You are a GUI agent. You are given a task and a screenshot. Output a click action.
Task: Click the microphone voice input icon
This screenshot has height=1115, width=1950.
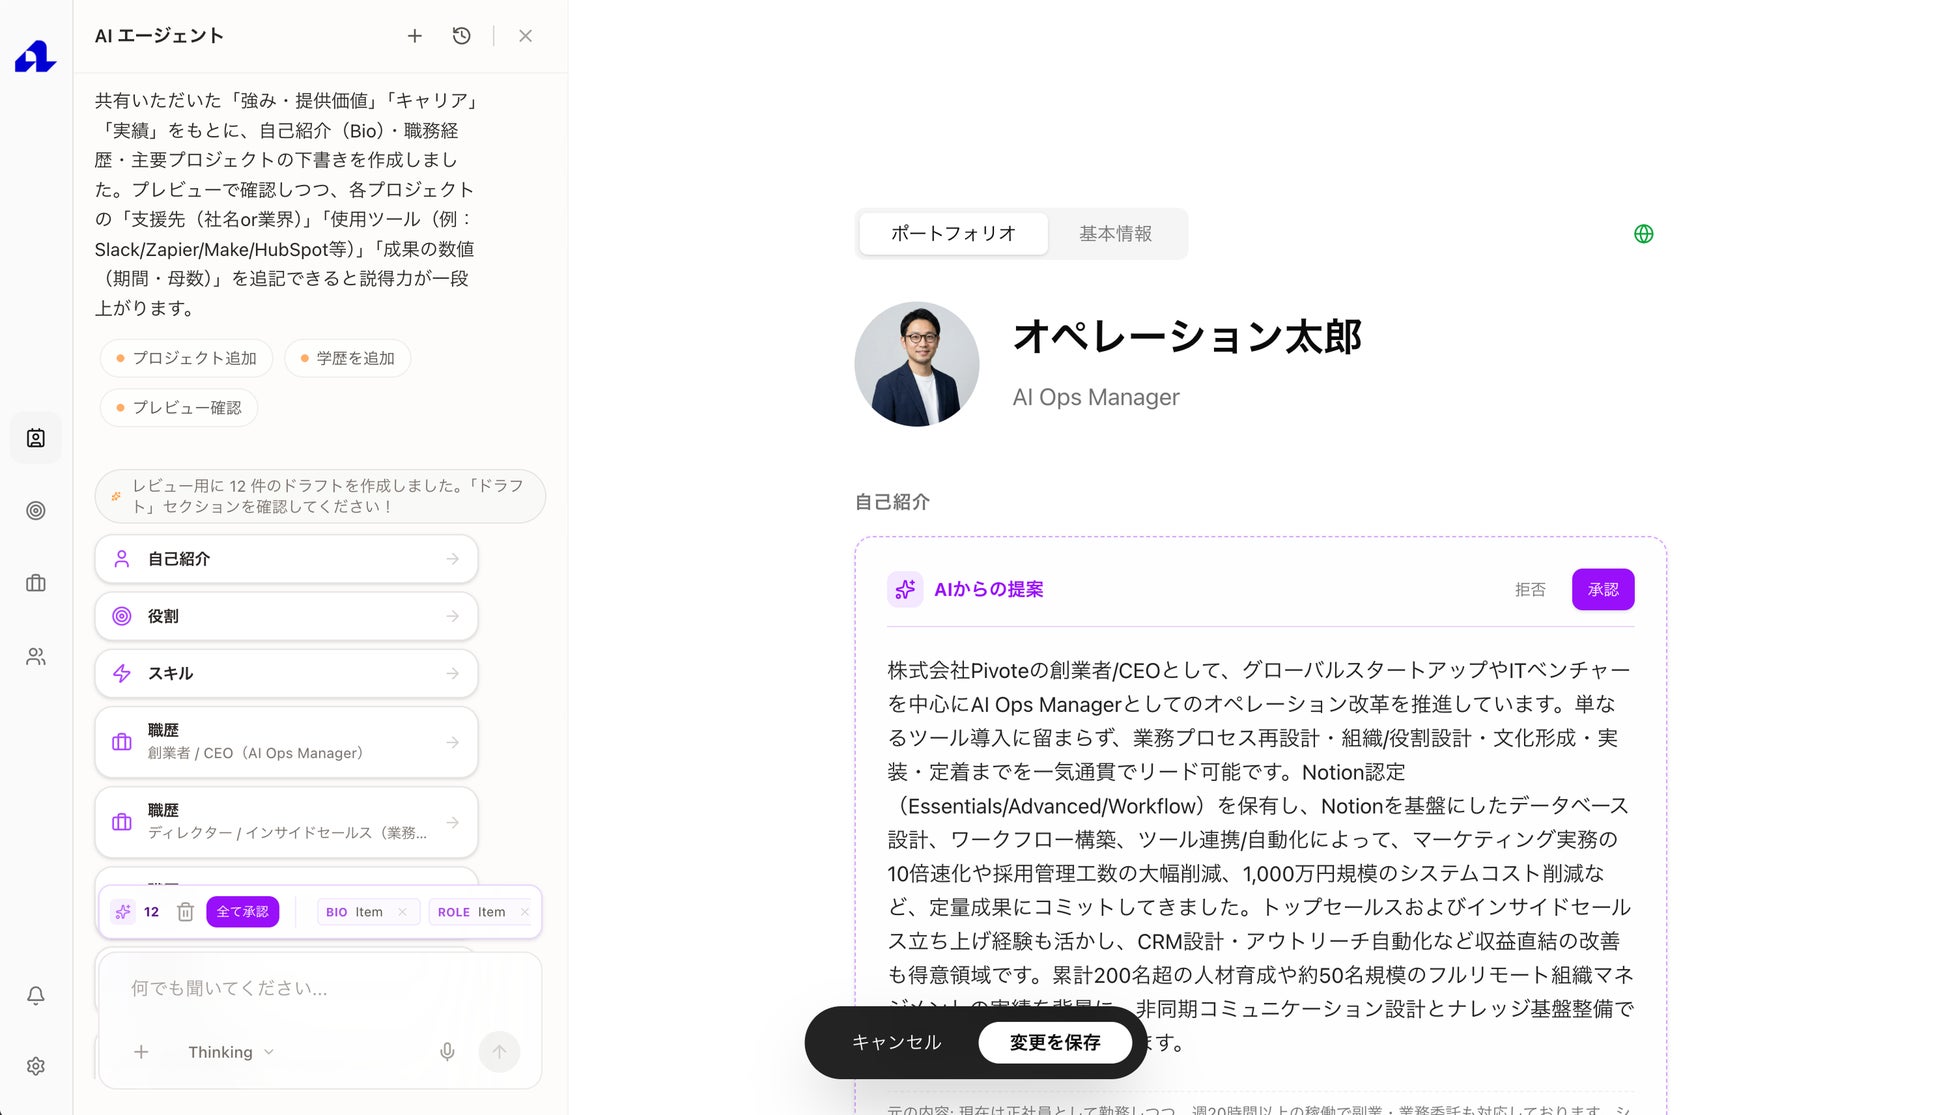coord(447,1052)
